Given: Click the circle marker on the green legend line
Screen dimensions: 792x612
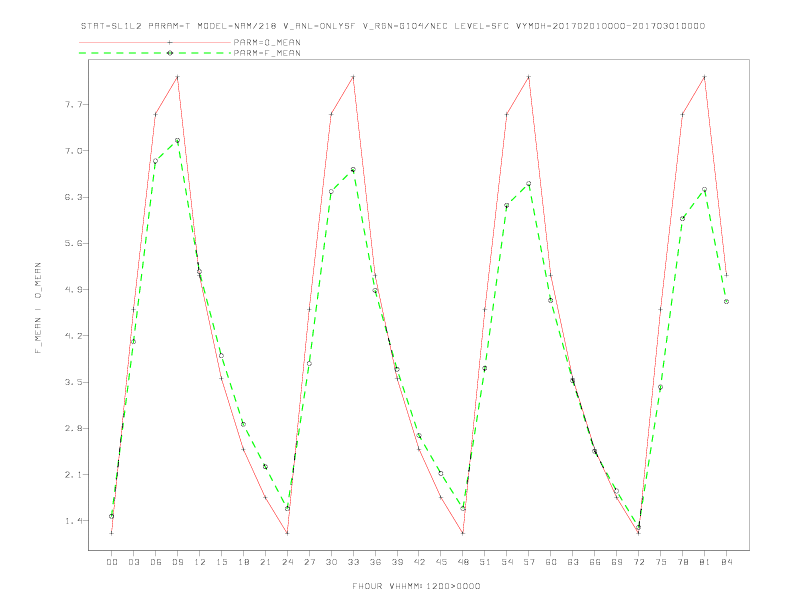Looking at the screenshot, I should (170, 53).
